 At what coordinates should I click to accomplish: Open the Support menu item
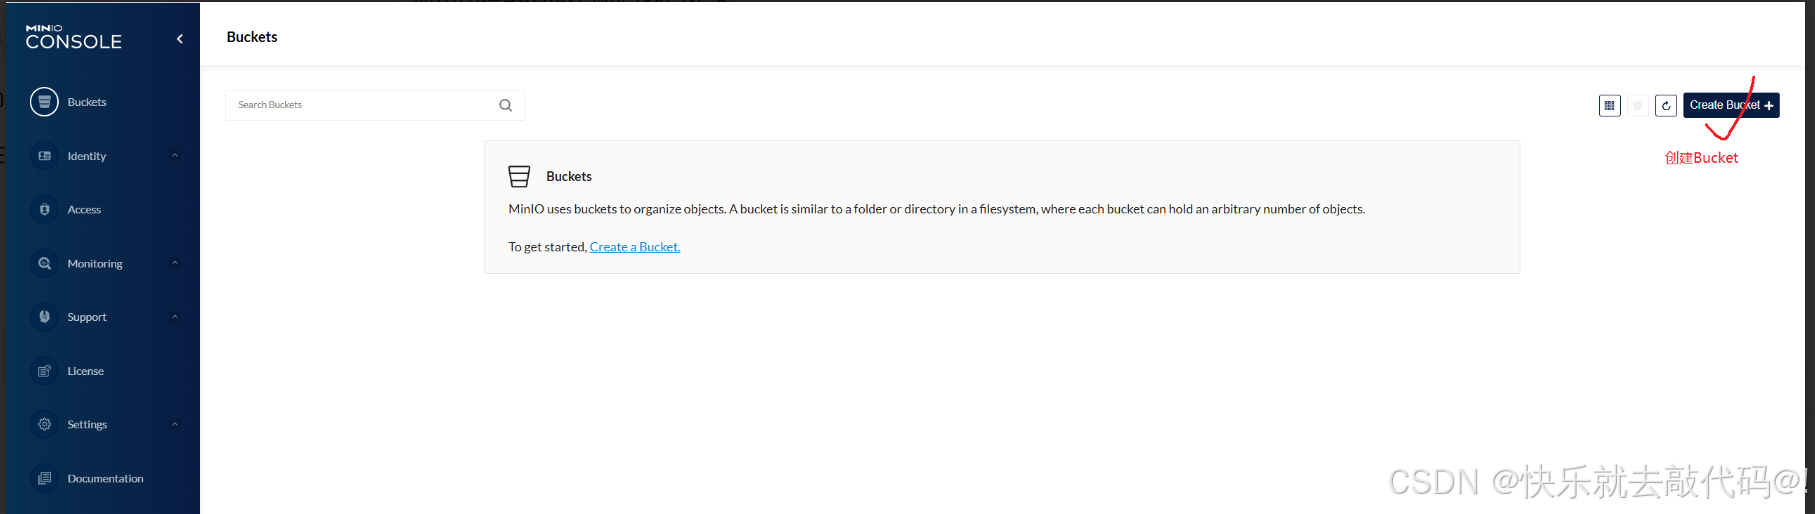click(x=87, y=317)
